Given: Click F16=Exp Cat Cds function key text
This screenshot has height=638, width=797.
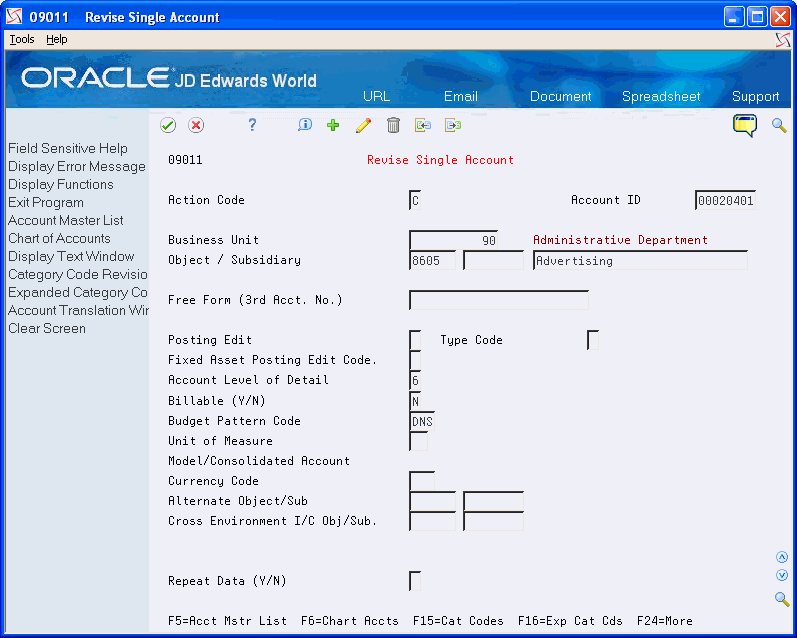Looking at the screenshot, I should click(x=570, y=621).
